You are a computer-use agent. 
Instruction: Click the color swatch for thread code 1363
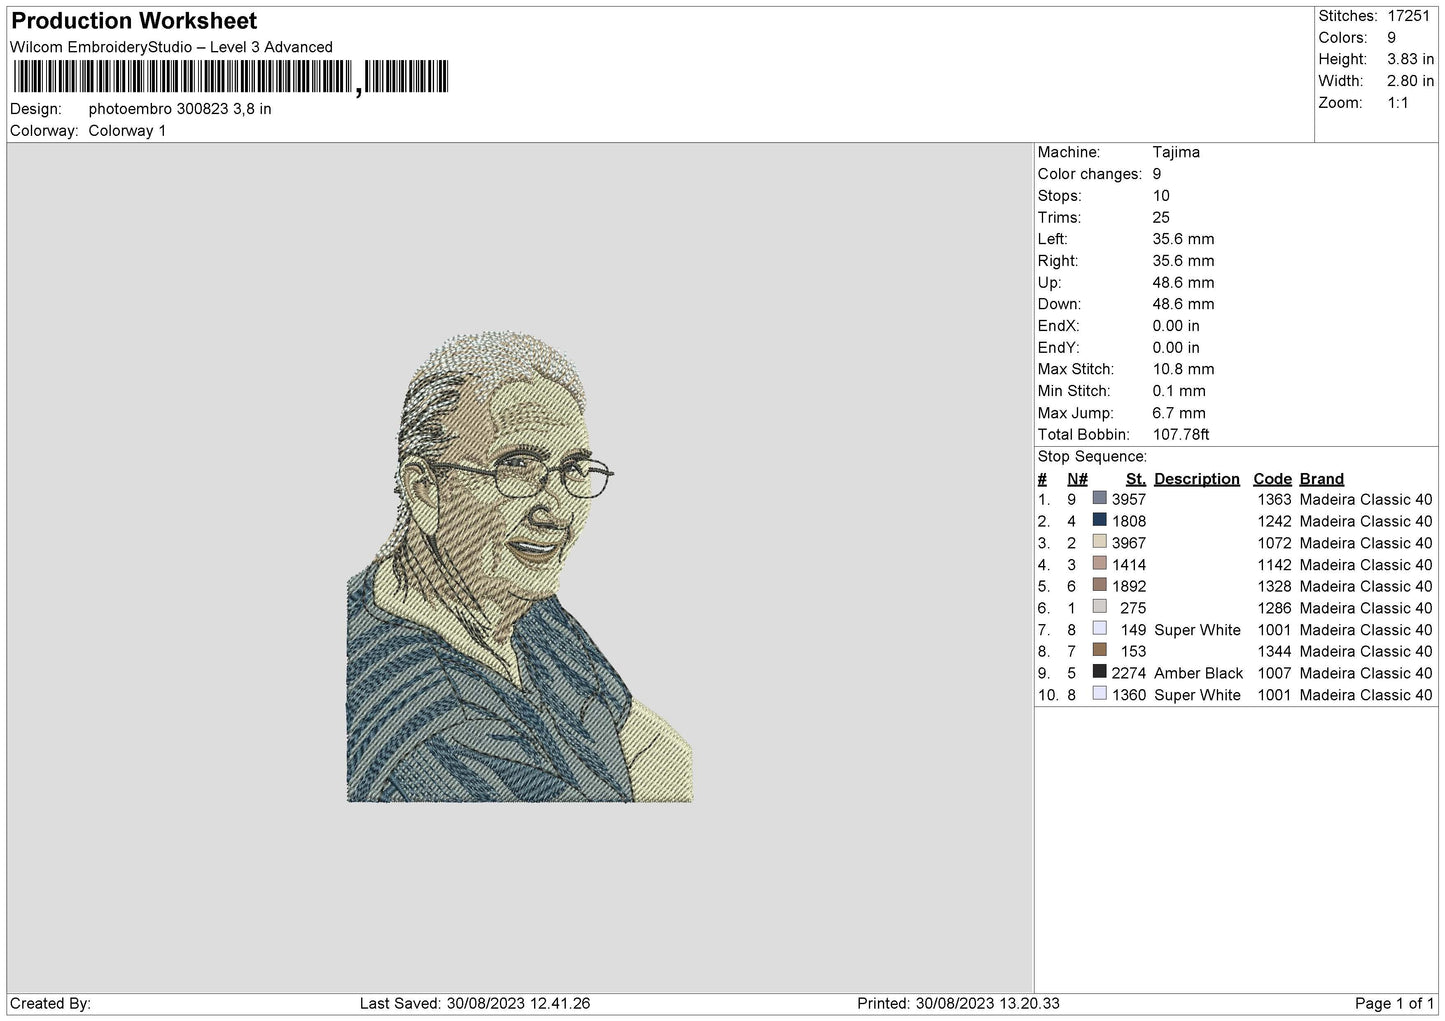pyautogui.click(x=1100, y=499)
